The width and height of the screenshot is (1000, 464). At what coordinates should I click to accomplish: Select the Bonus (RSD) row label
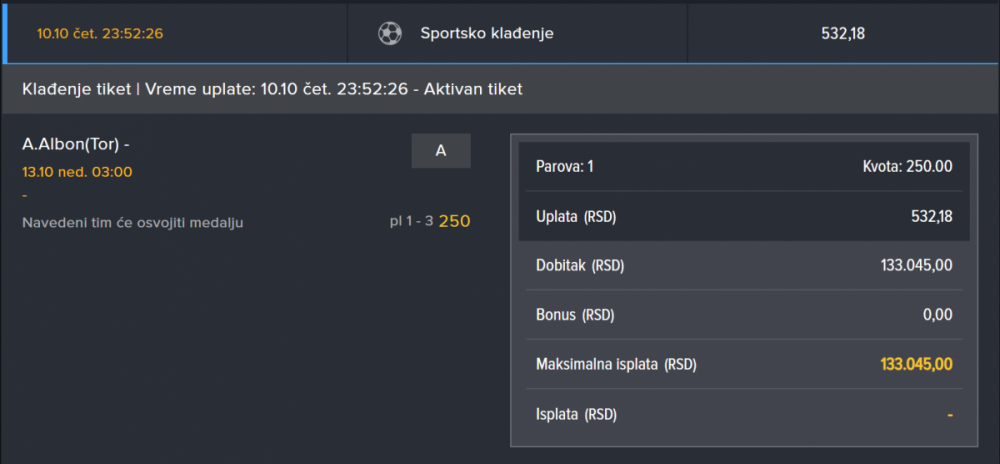pos(575,315)
